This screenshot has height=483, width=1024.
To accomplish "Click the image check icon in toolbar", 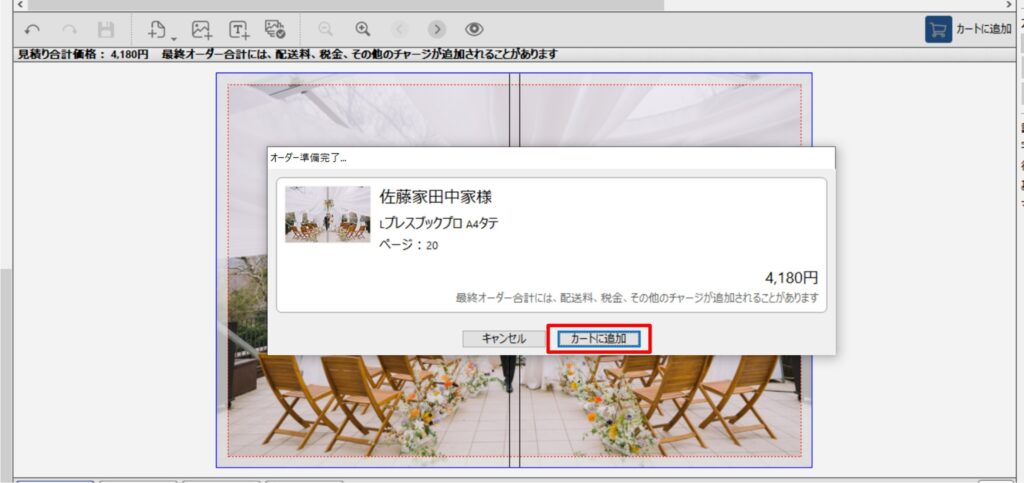I will [x=275, y=30].
